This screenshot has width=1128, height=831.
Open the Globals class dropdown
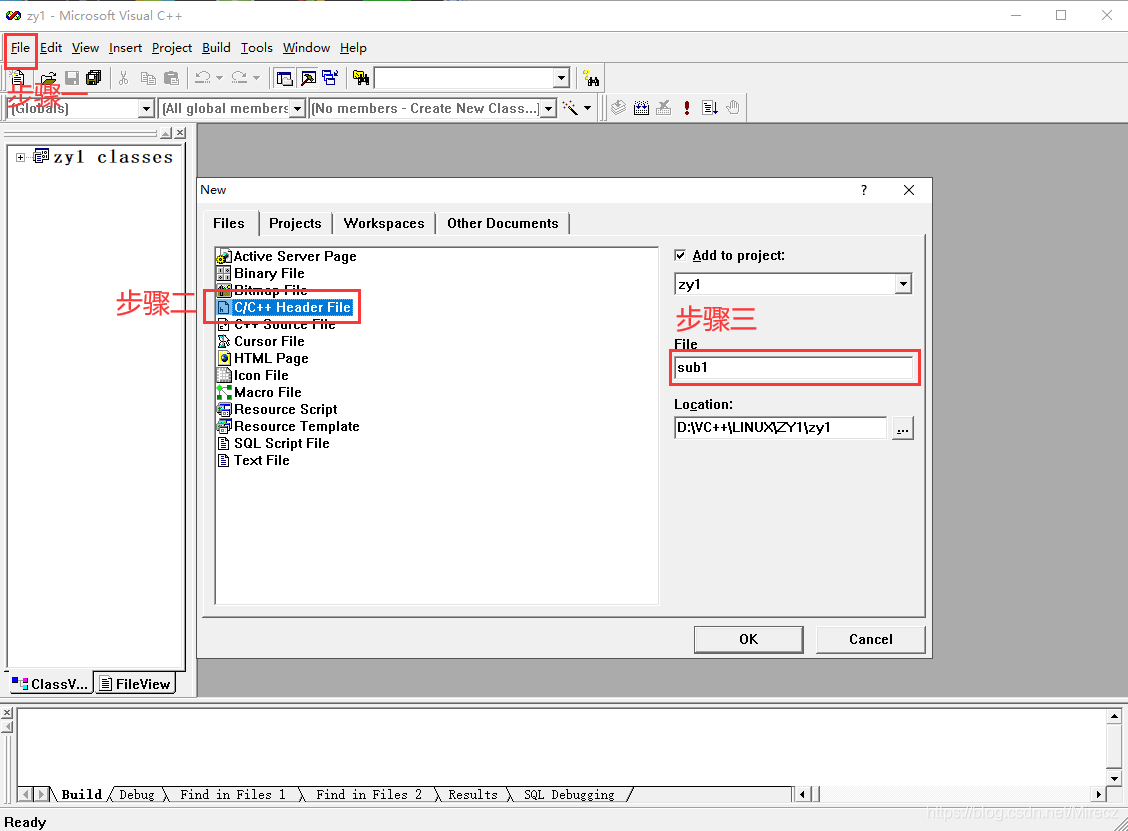coord(146,109)
